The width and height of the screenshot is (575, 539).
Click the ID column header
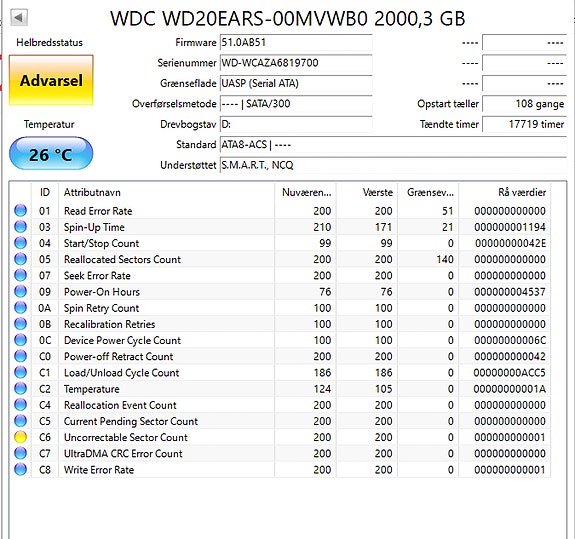tap(45, 192)
